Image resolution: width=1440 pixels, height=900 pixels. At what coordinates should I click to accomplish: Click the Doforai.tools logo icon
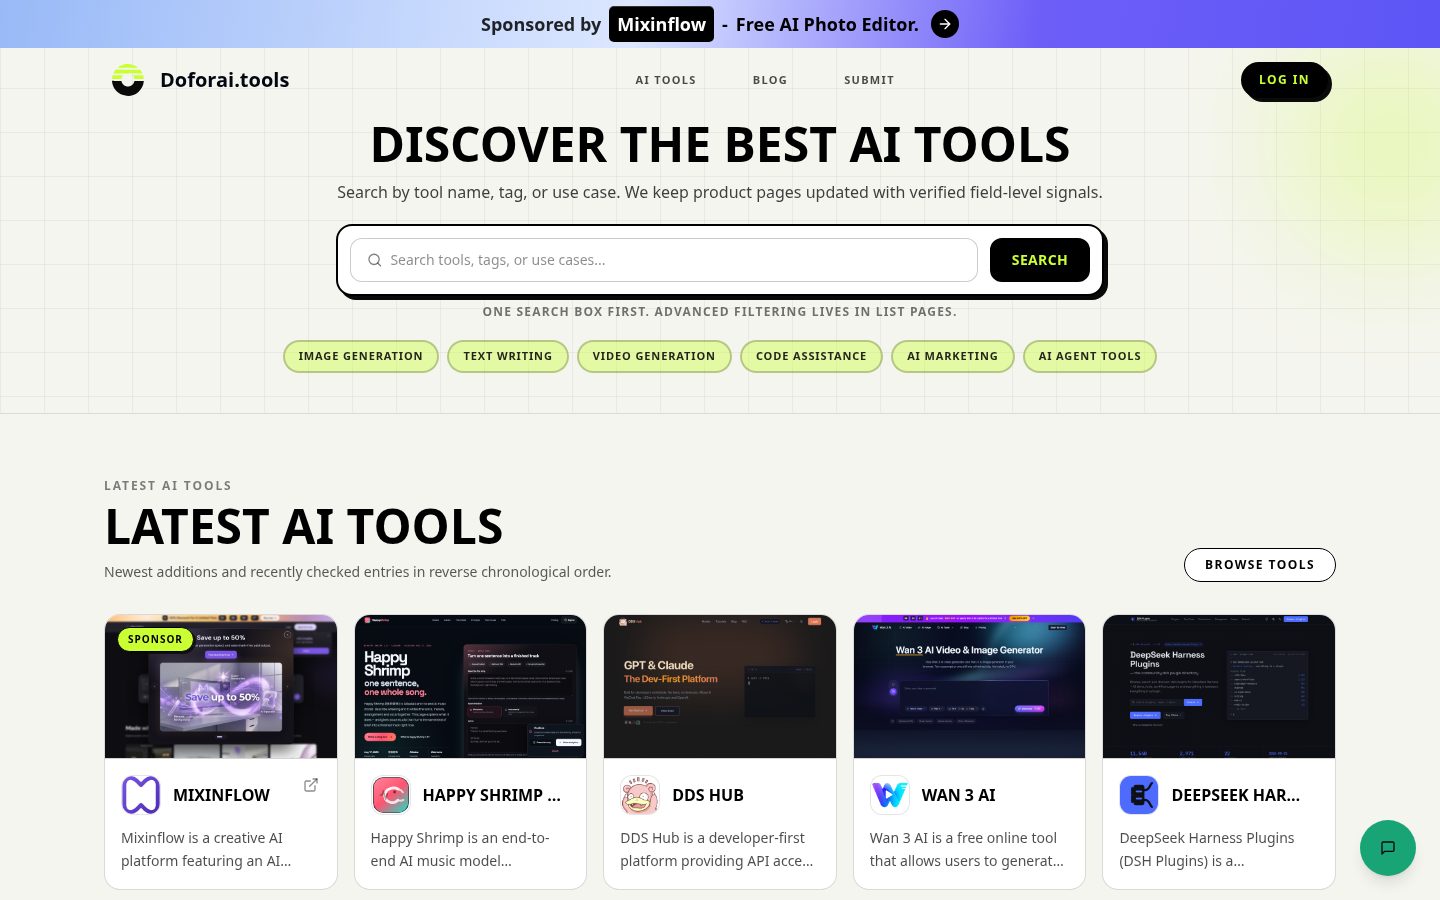[128, 80]
